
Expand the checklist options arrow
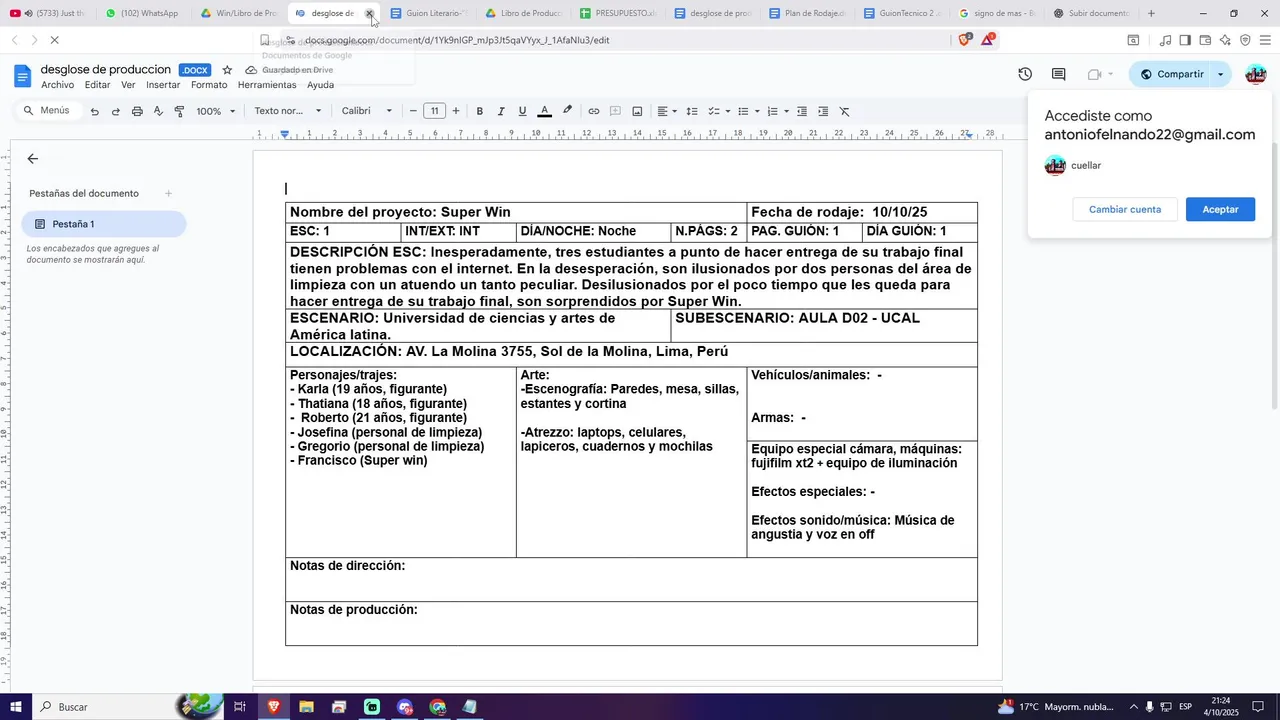coord(727,111)
